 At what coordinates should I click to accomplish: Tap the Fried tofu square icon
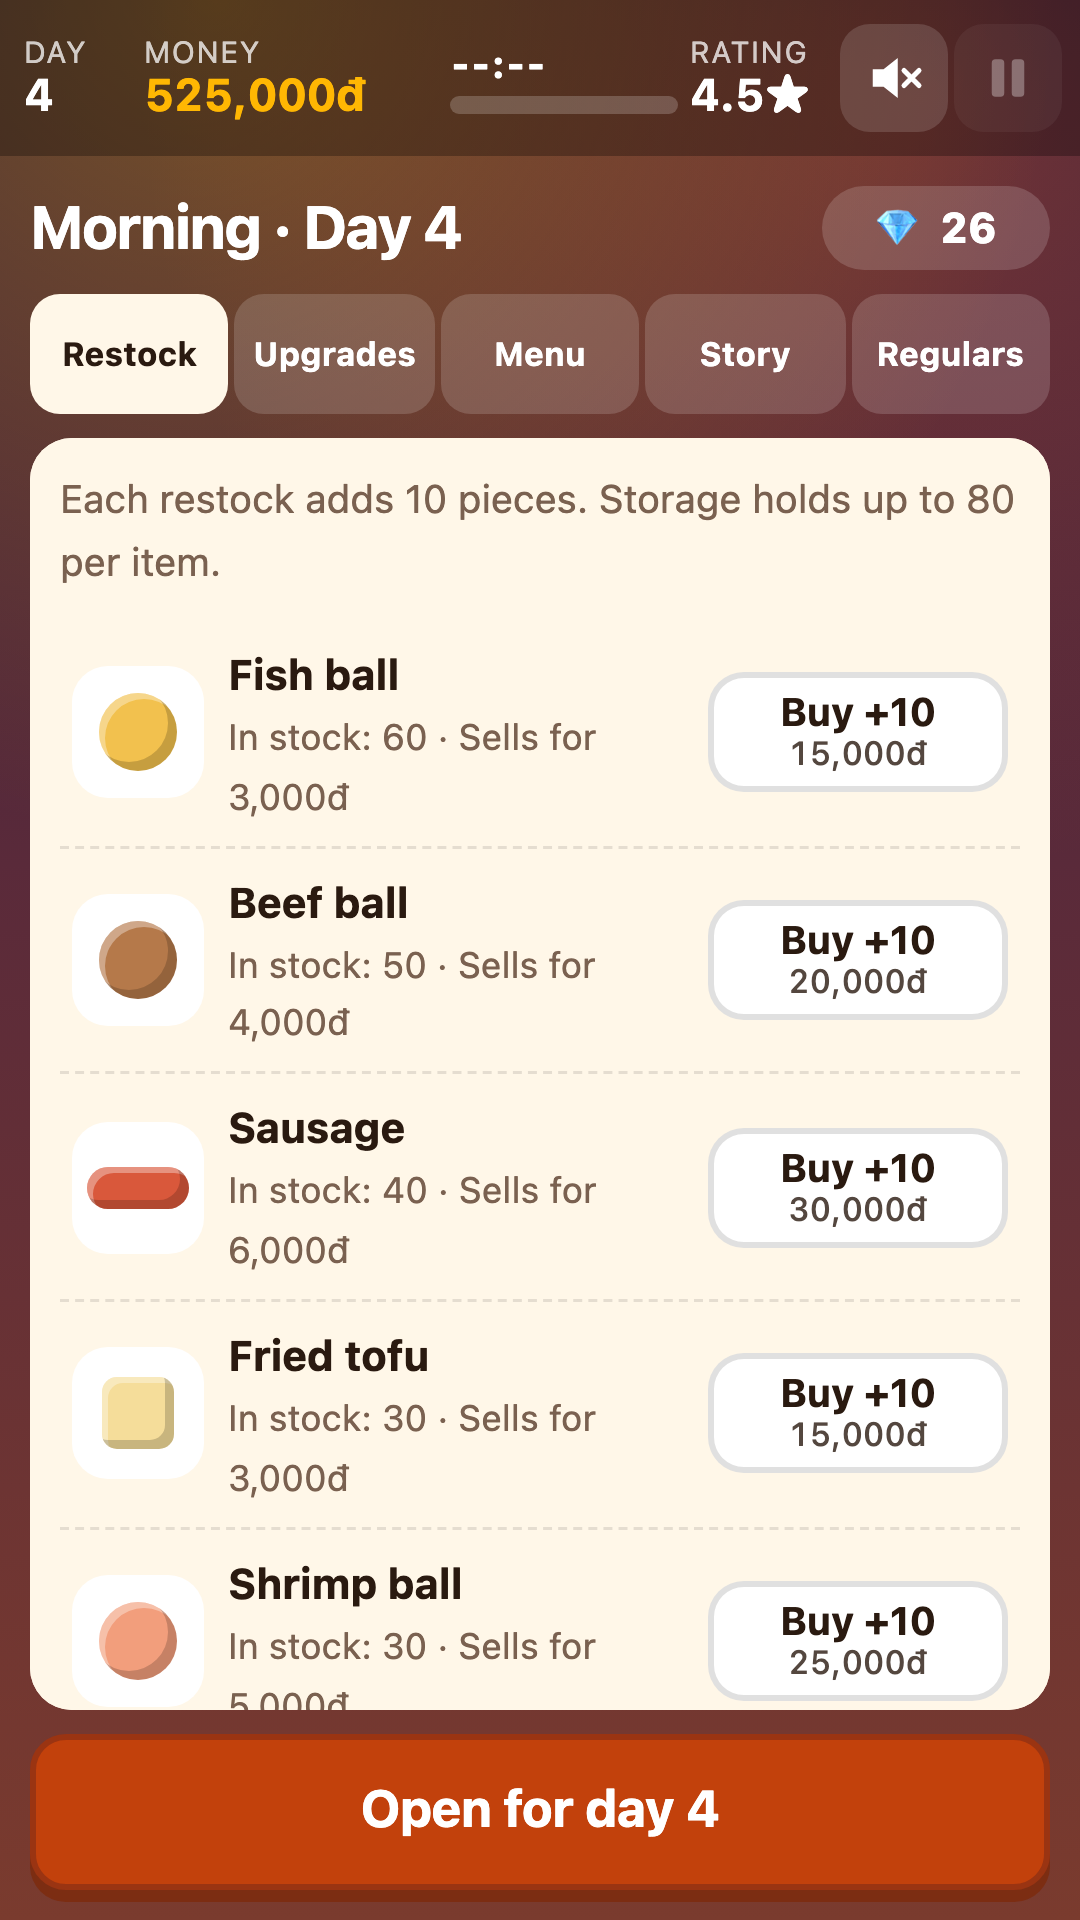pos(138,1413)
